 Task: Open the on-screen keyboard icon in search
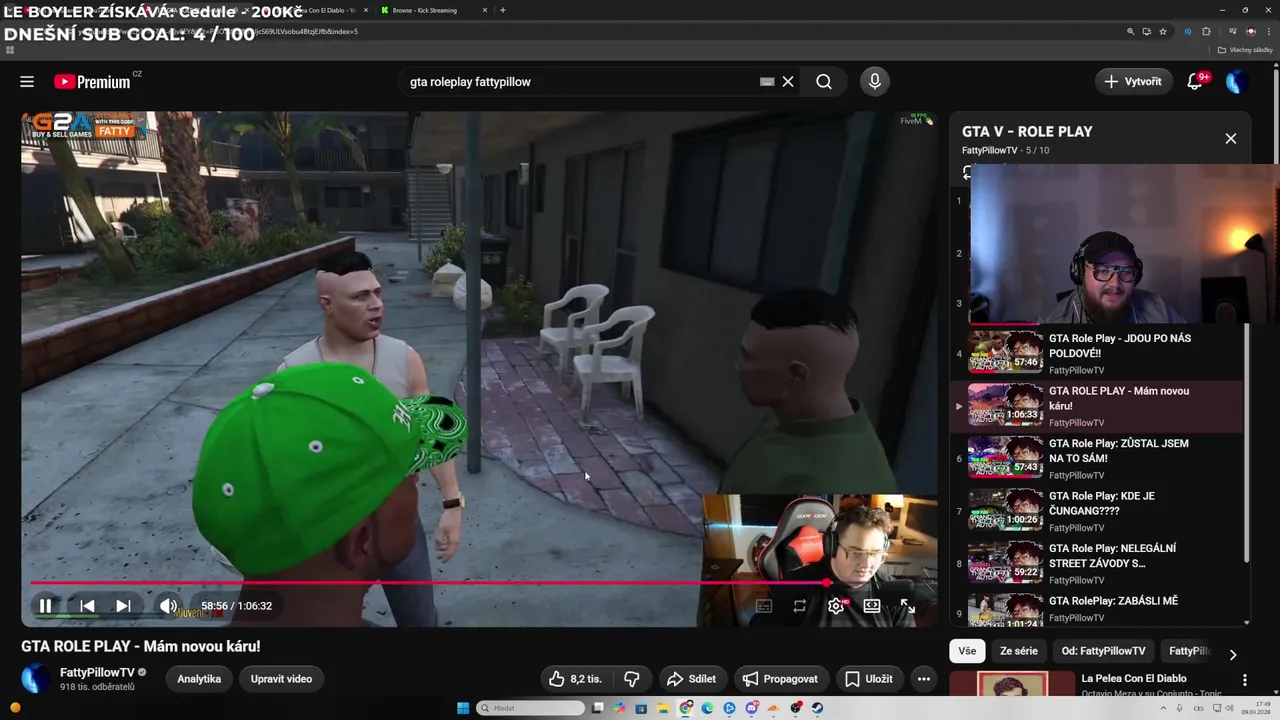click(767, 82)
